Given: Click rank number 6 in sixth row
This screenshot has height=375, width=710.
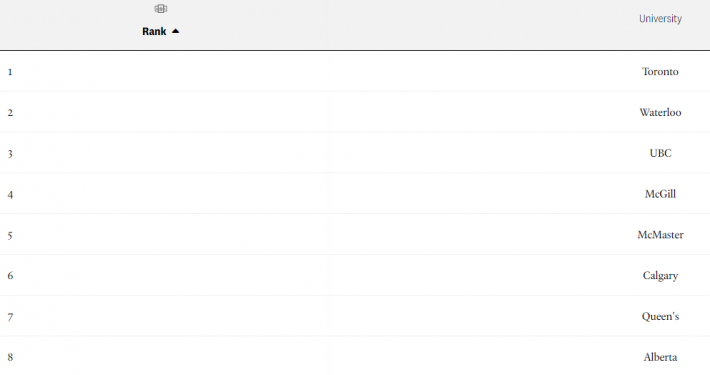Looking at the screenshot, I should pos(10,275).
